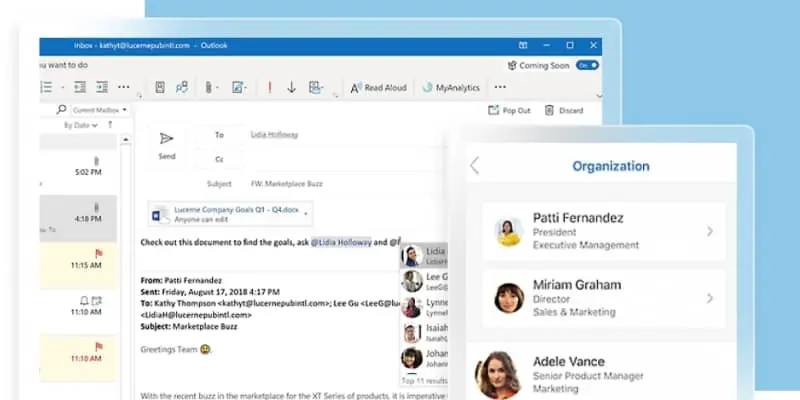The height and width of the screenshot is (400, 800).
Task: Click Patti Fernandez's avatar in Organization
Action: 509,232
